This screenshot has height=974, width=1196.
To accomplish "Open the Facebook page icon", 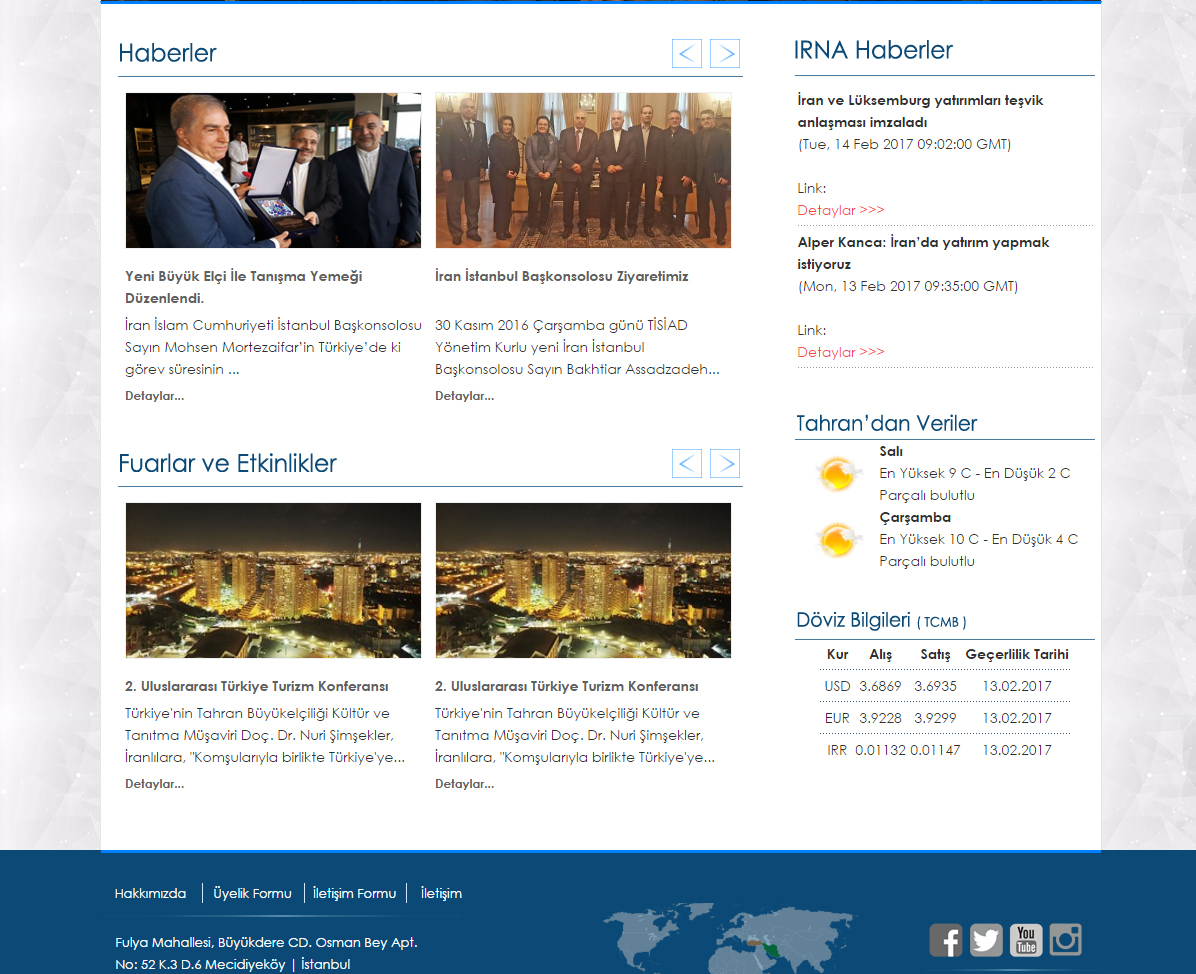I will 946,940.
